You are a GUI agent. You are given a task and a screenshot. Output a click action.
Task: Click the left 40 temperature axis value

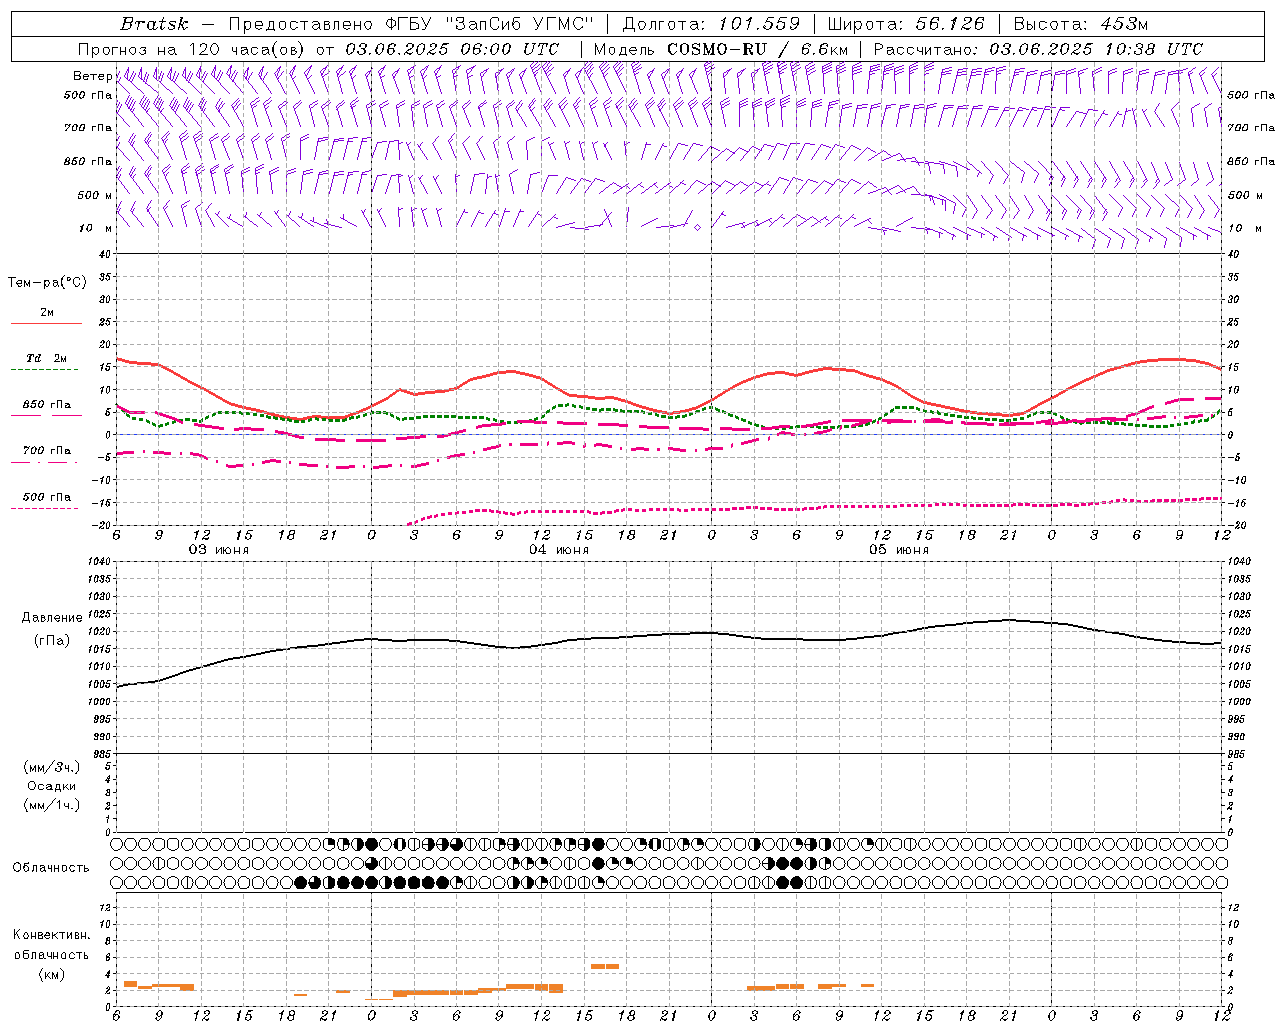tap(105, 254)
